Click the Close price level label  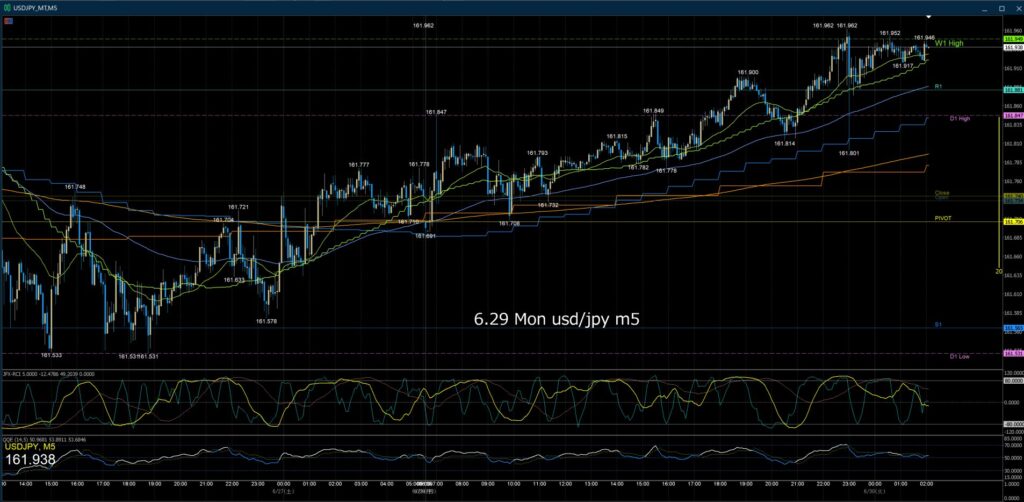click(942, 193)
